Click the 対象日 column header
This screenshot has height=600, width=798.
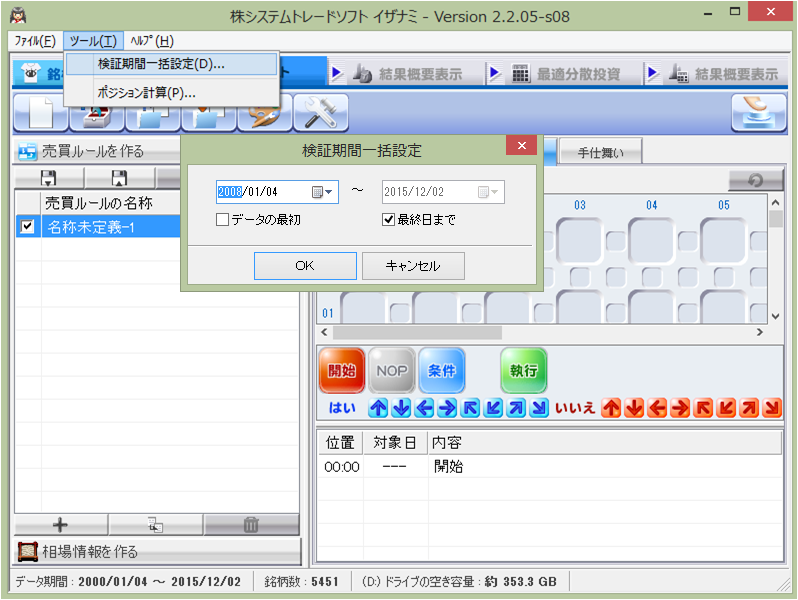(395, 443)
